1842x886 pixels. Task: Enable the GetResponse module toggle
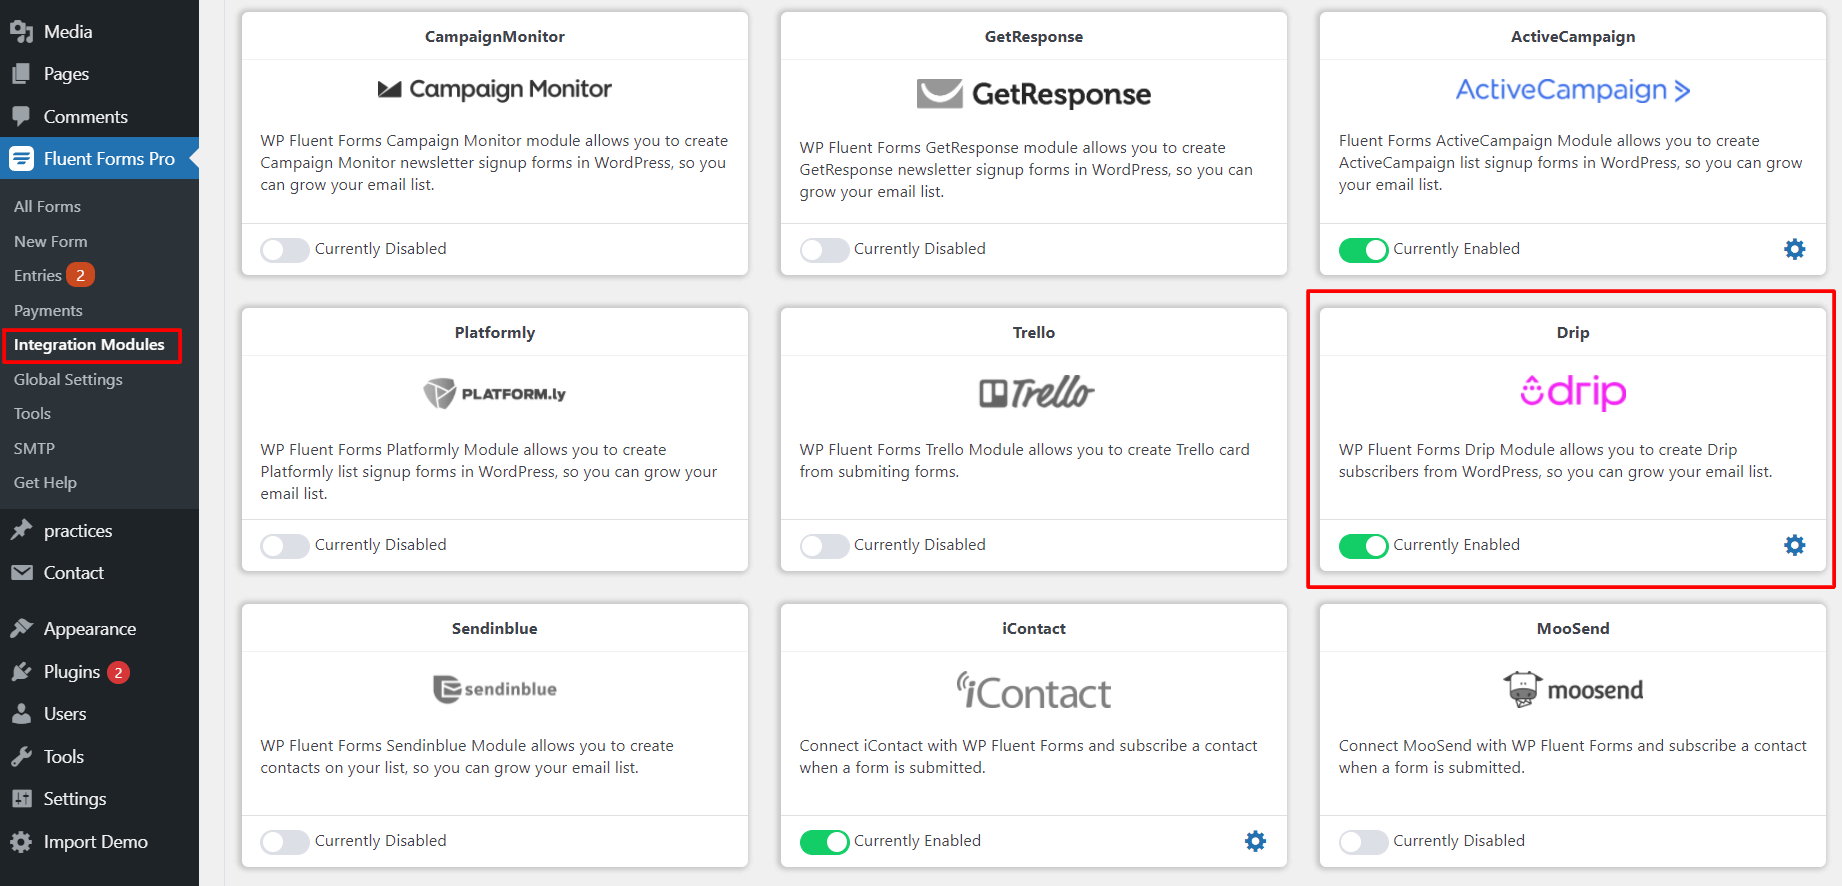point(824,249)
